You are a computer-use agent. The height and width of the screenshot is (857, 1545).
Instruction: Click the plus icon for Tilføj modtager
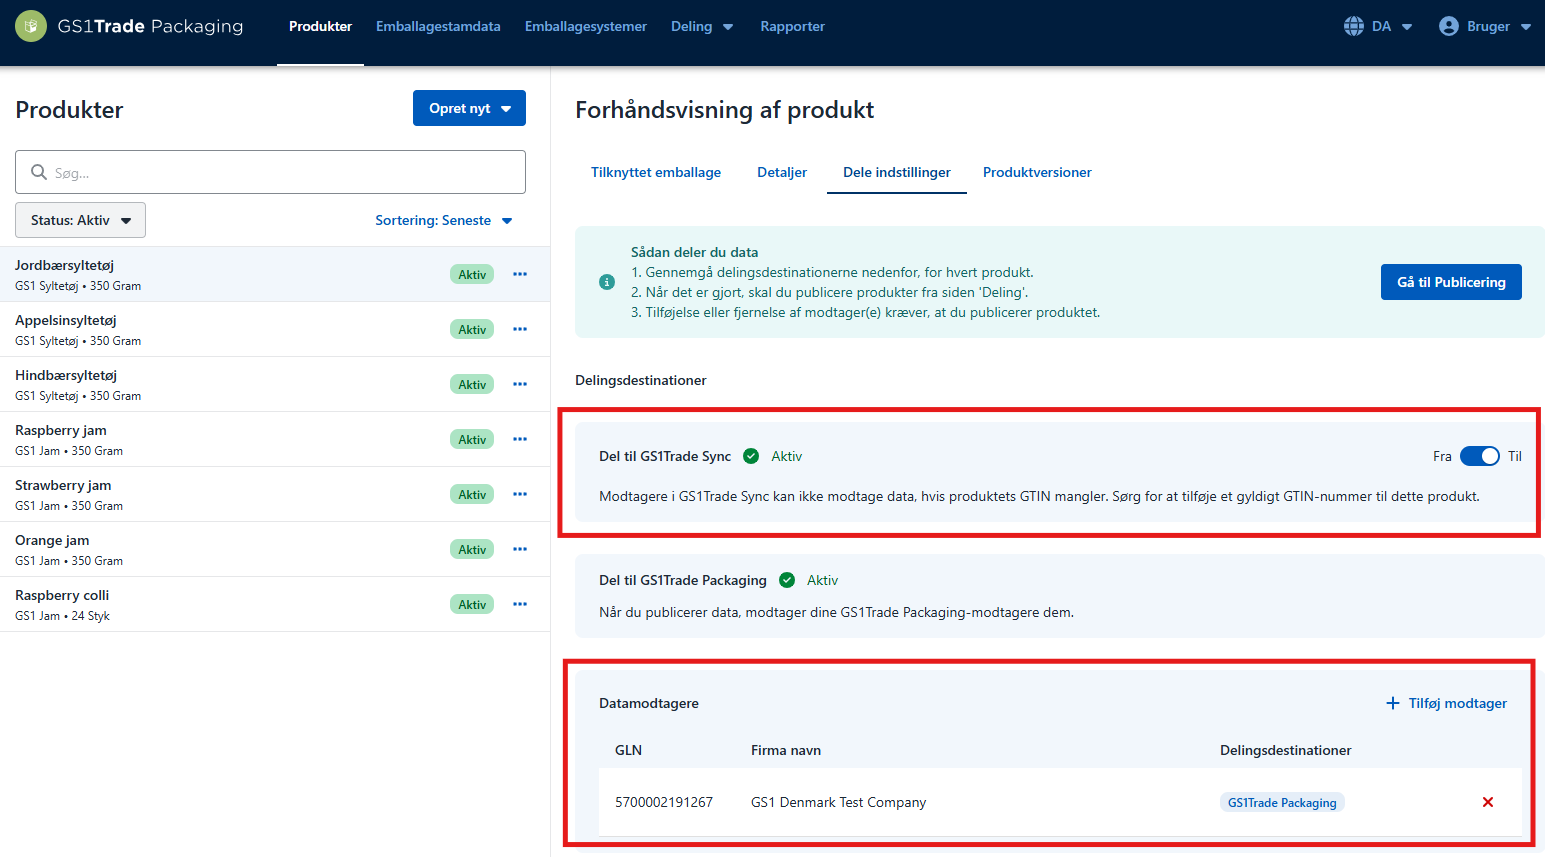click(1393, 703)
